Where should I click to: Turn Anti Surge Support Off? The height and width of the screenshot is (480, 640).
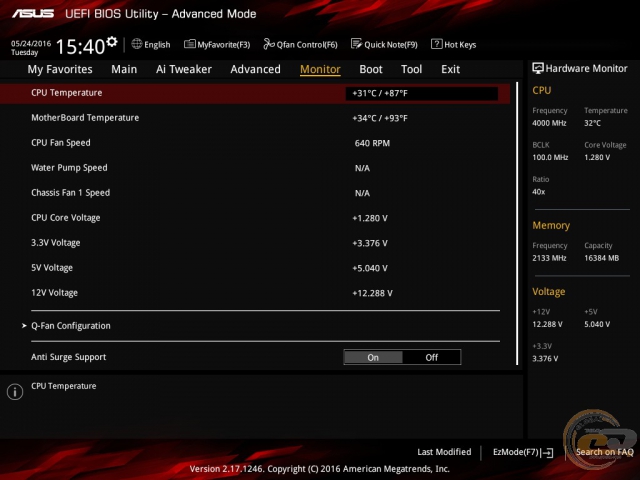pos(431,358)
